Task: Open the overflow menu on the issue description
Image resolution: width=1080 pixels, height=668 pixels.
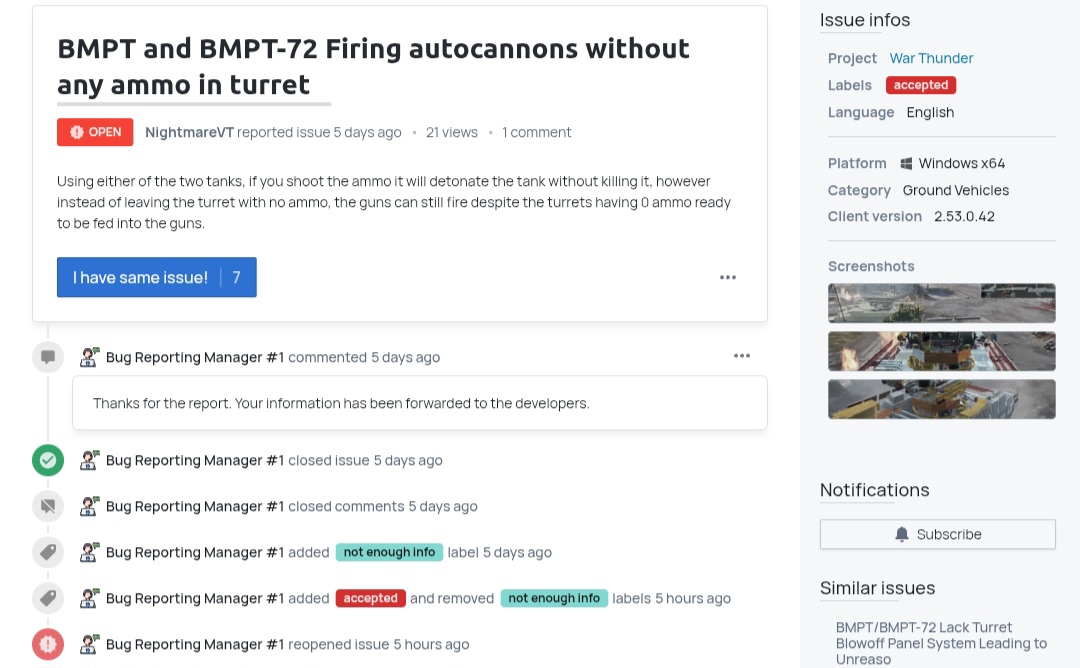Action: 727,277
